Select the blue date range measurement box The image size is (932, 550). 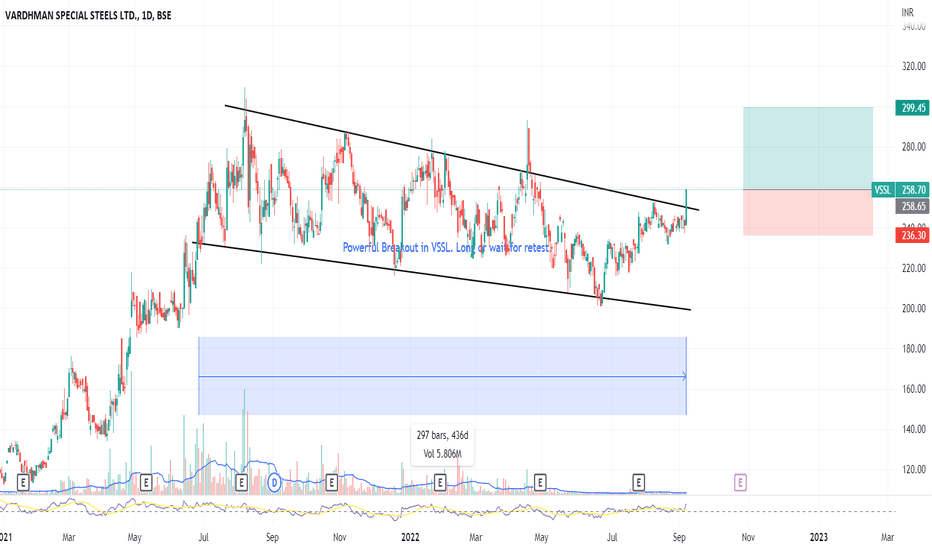click(442, 376)
